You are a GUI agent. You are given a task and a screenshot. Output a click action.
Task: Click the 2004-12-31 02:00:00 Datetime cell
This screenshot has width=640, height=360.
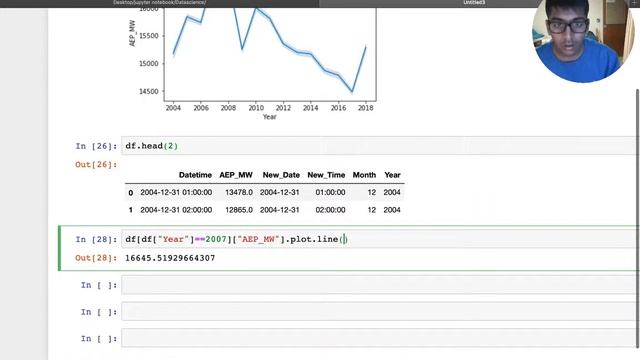pos(176,210)
